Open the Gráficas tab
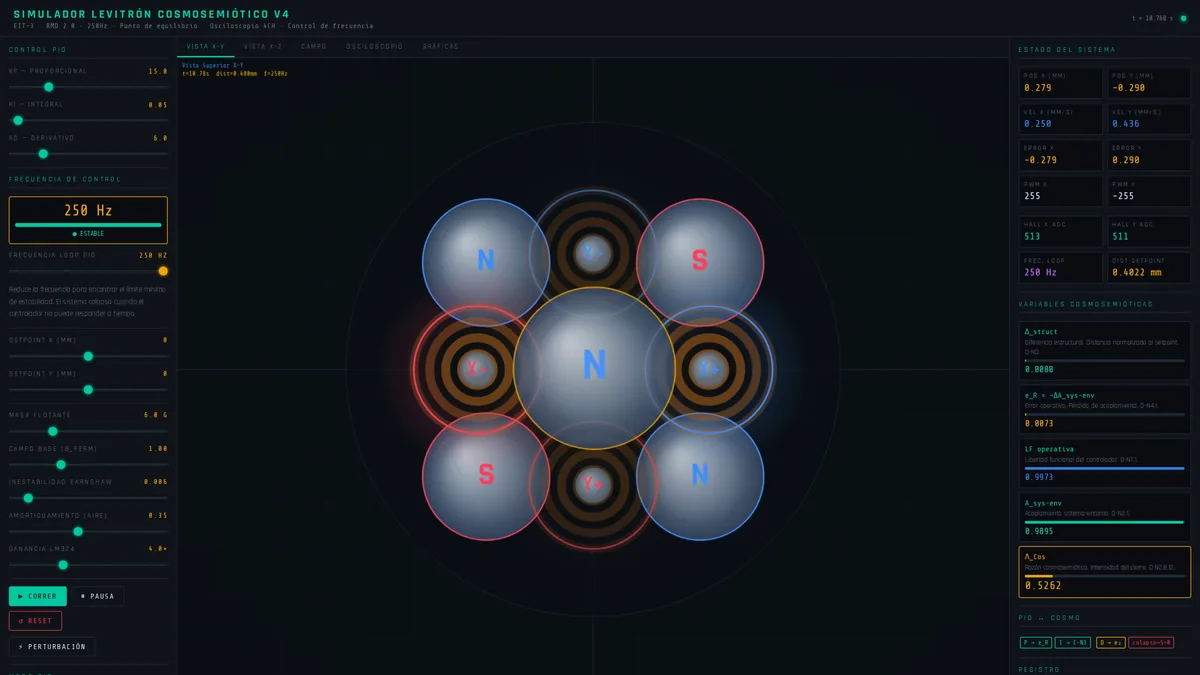Screen dimensions: 1200x675 (x=441, y=46)
